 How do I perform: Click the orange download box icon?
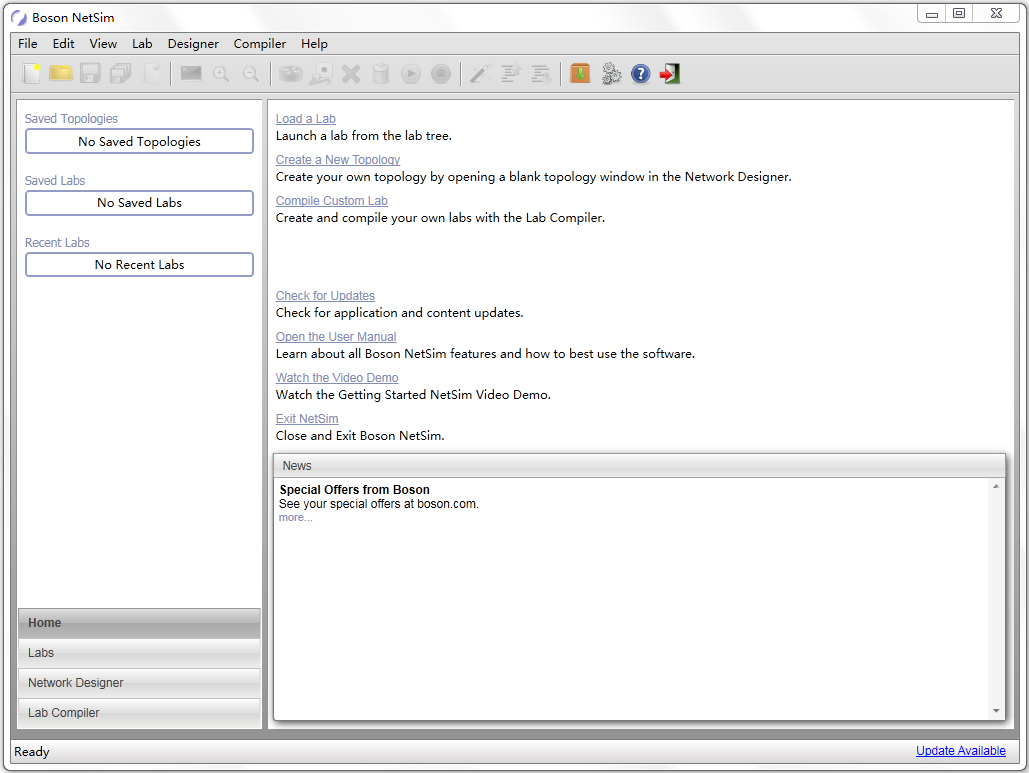pos(580,73)
